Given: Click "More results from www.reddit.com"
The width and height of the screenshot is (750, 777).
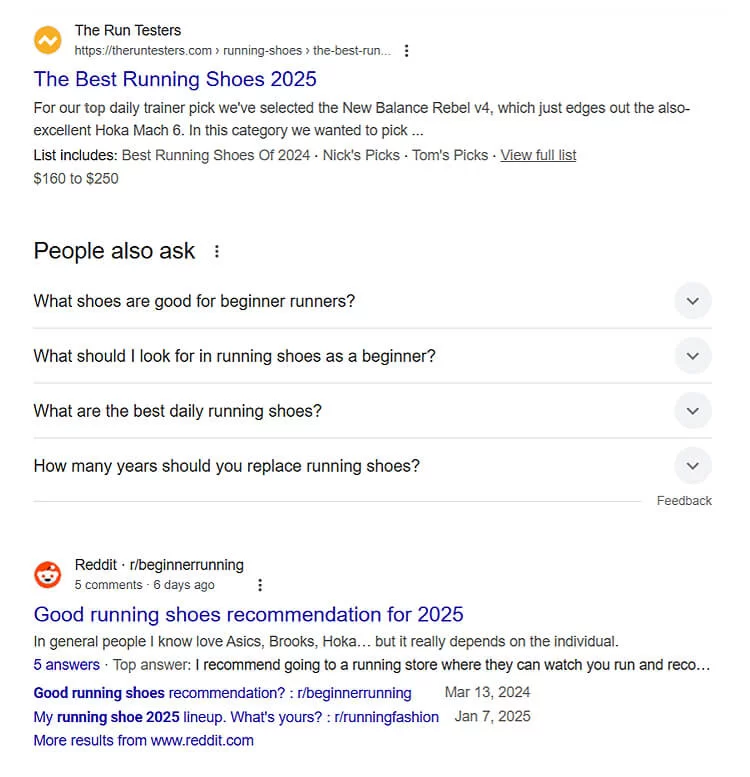Looking at the screenshot, I should [143, 740].
